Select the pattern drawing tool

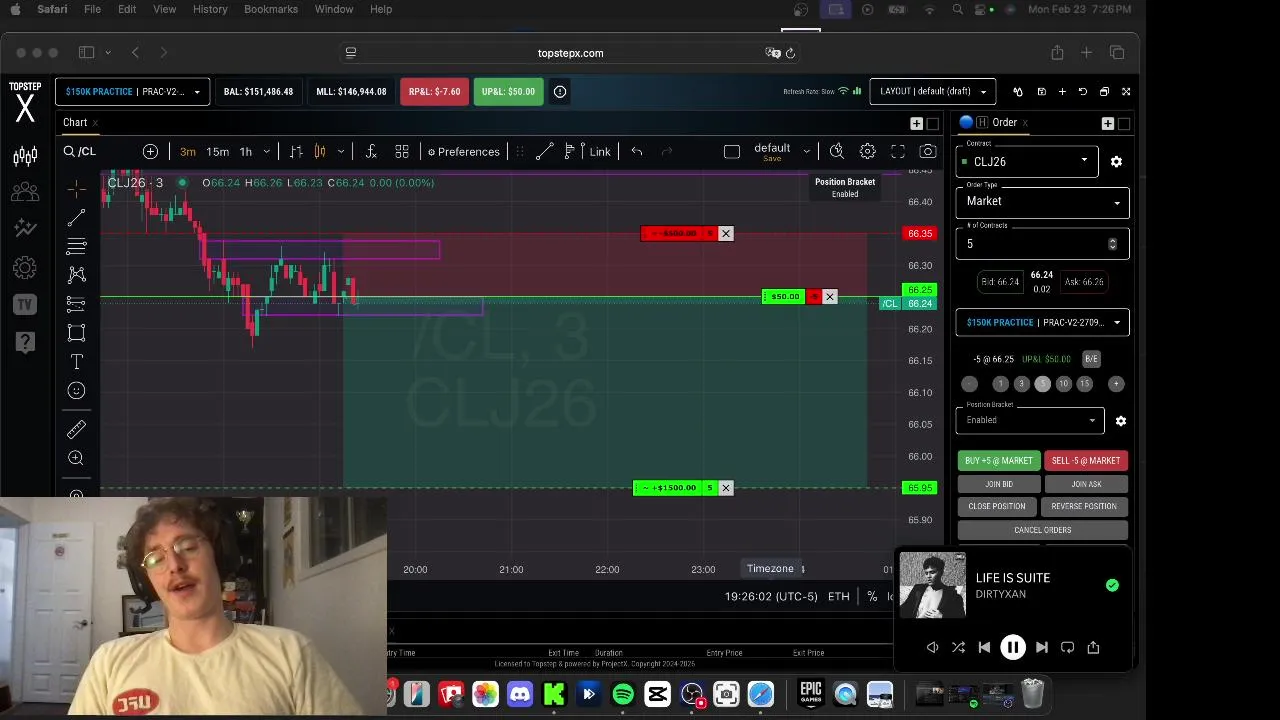(76, 274)
